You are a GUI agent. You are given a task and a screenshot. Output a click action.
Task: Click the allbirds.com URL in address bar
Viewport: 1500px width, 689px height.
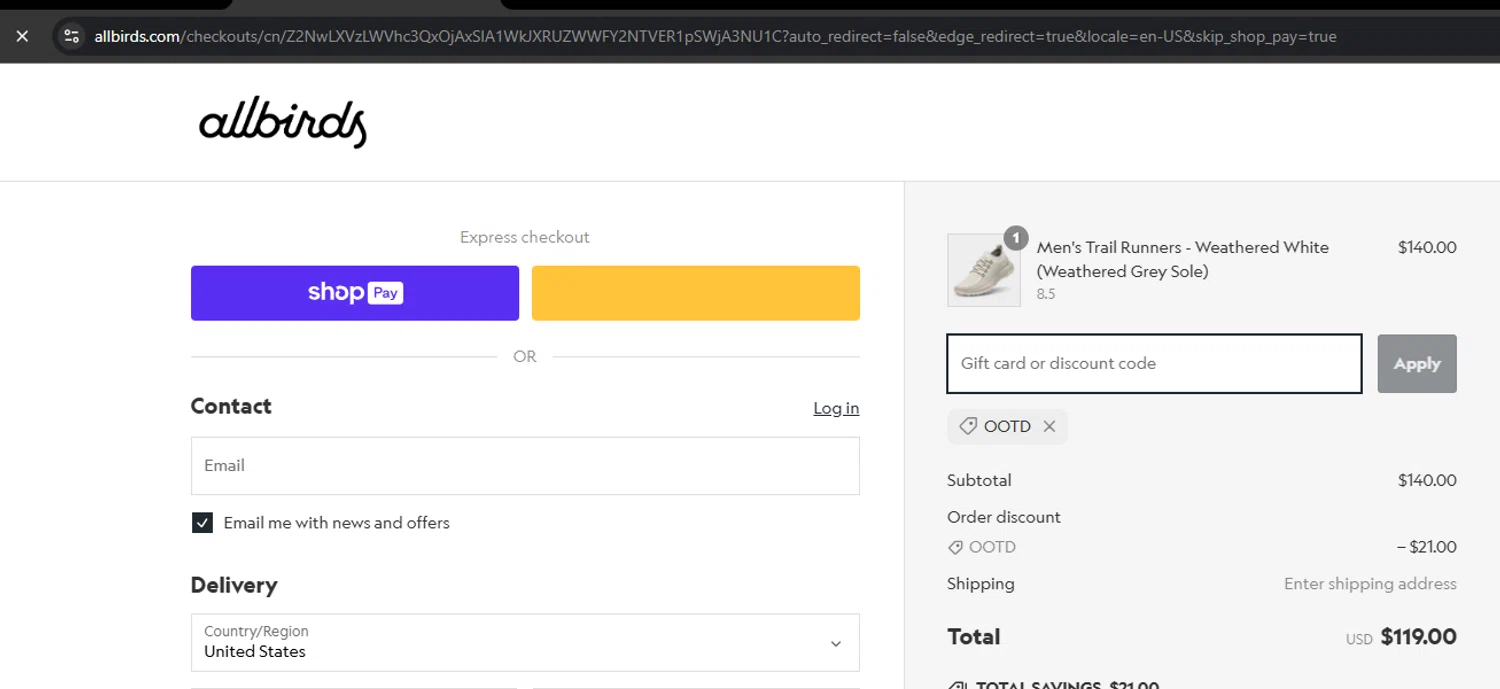coord(715,36)
